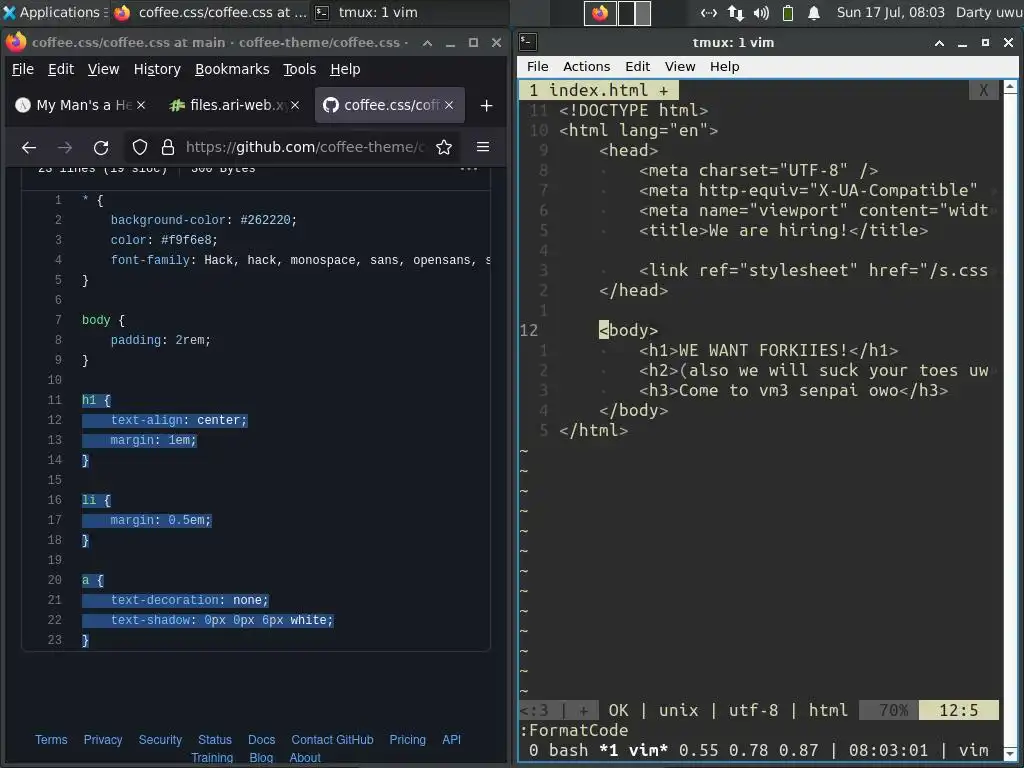
Task: Select line number 20 in code view
Action: point(55,580)
